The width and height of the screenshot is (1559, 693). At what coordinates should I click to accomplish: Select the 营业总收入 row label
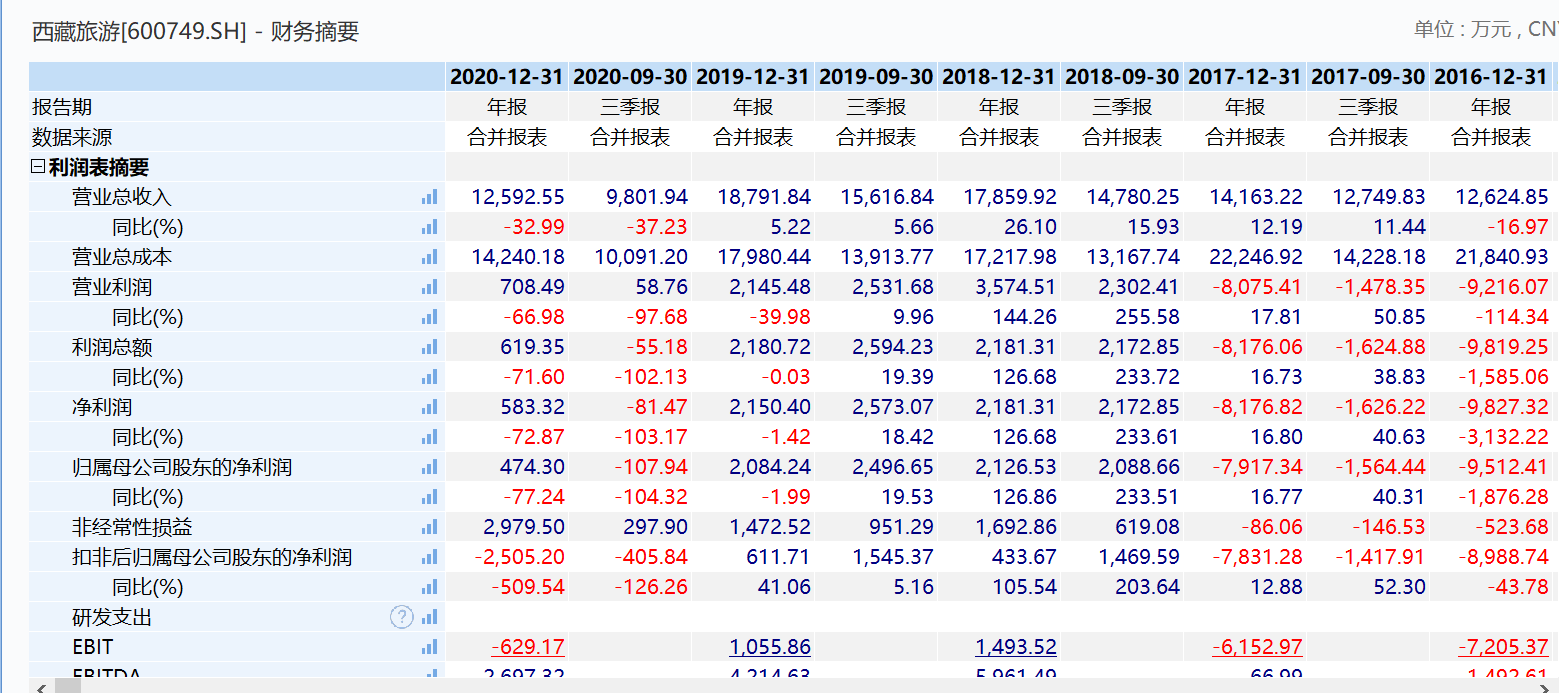click(x=122, y=197)
